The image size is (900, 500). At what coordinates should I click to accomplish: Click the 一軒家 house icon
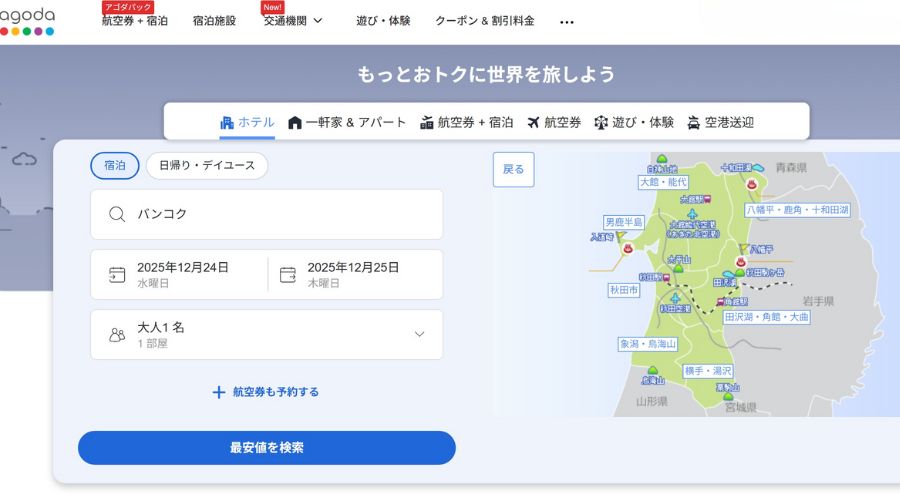[294, 122]
